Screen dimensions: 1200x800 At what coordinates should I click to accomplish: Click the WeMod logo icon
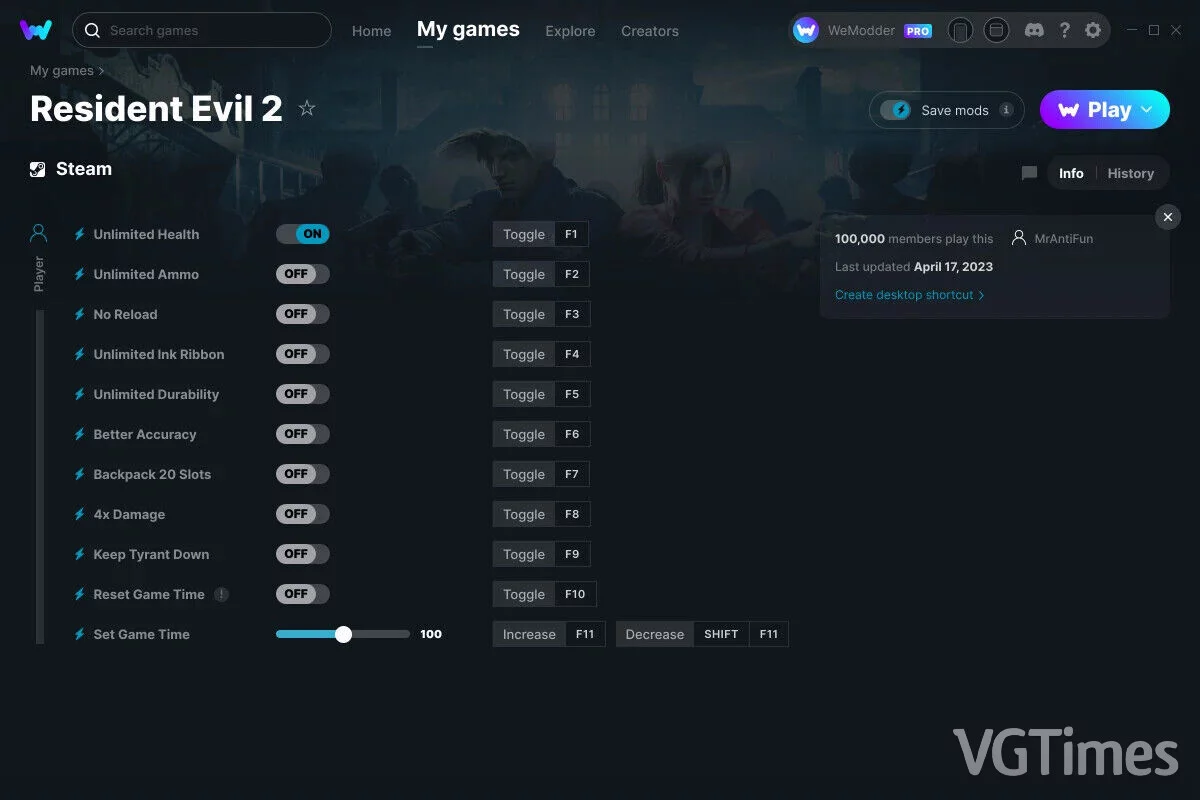point(36,30)
